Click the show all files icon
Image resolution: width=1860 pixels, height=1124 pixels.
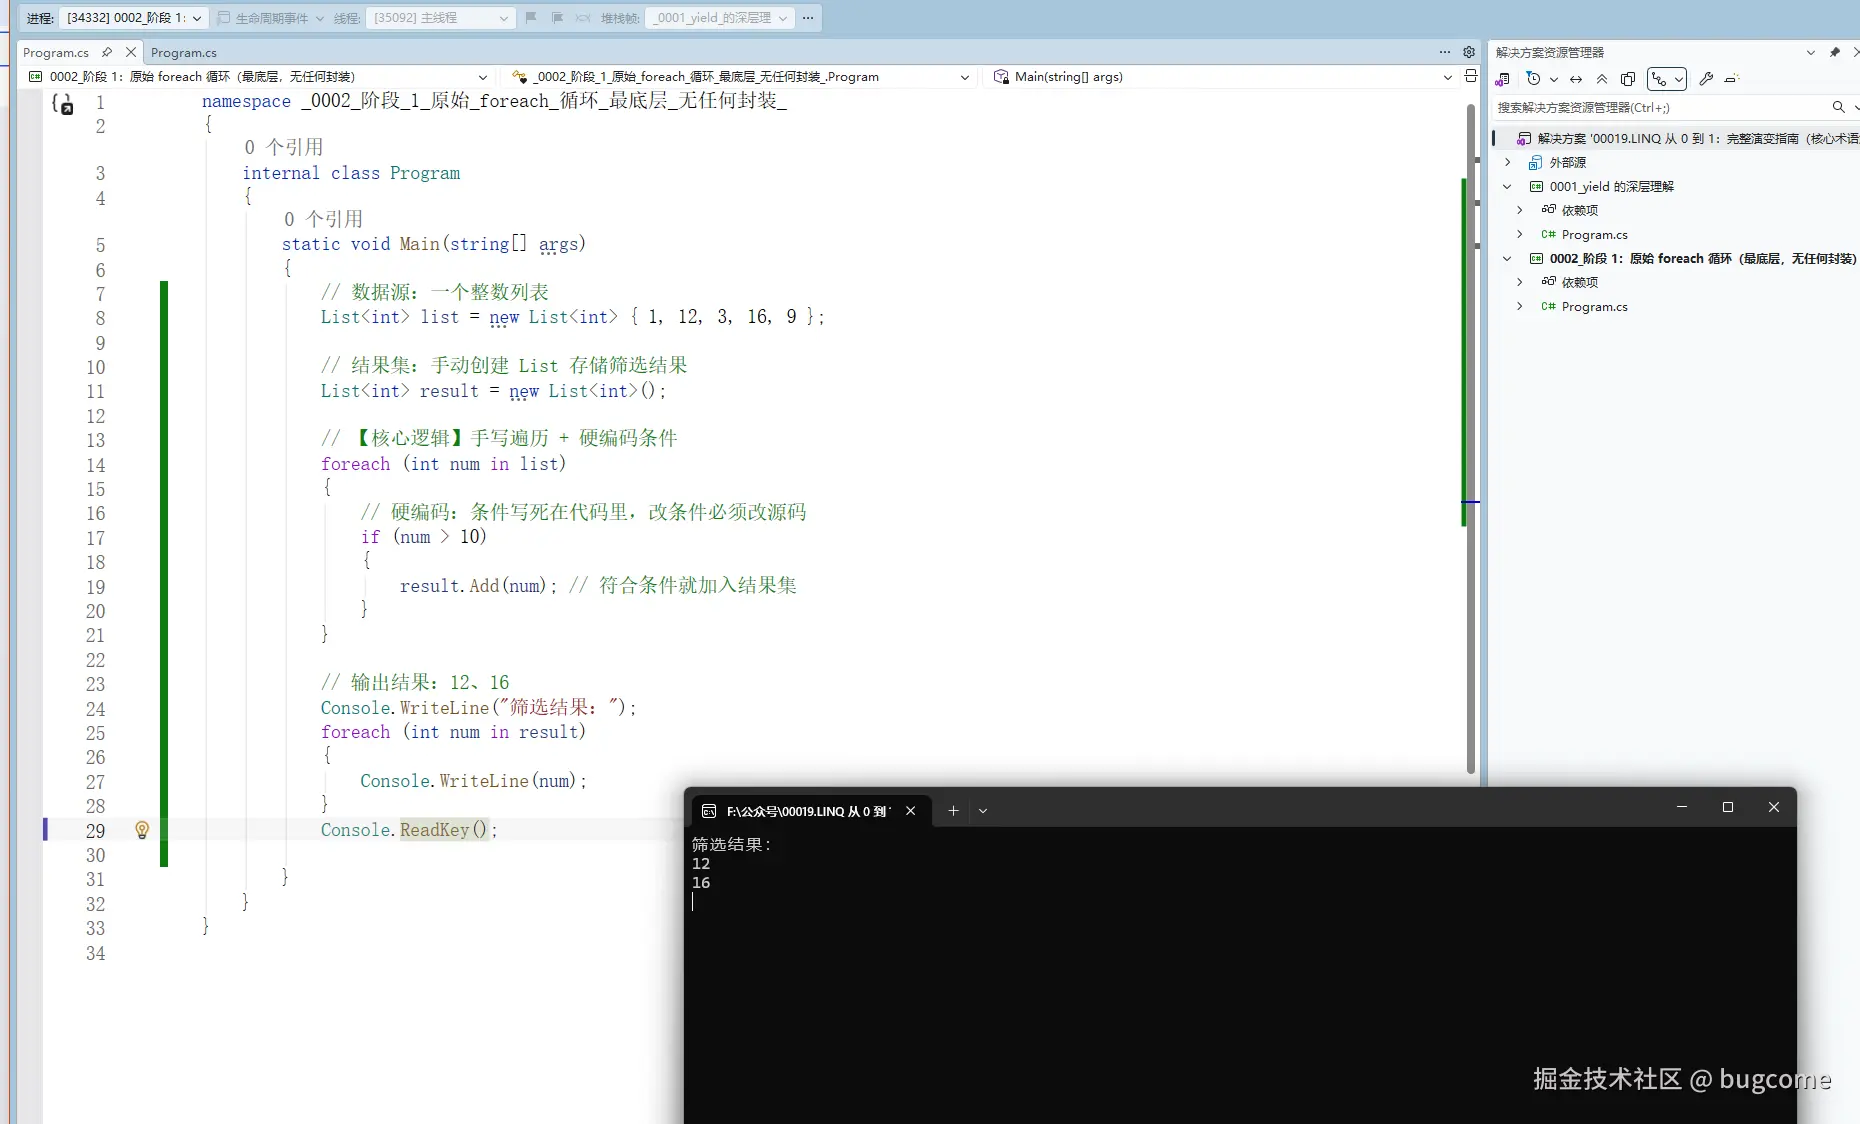point(1628,79)
